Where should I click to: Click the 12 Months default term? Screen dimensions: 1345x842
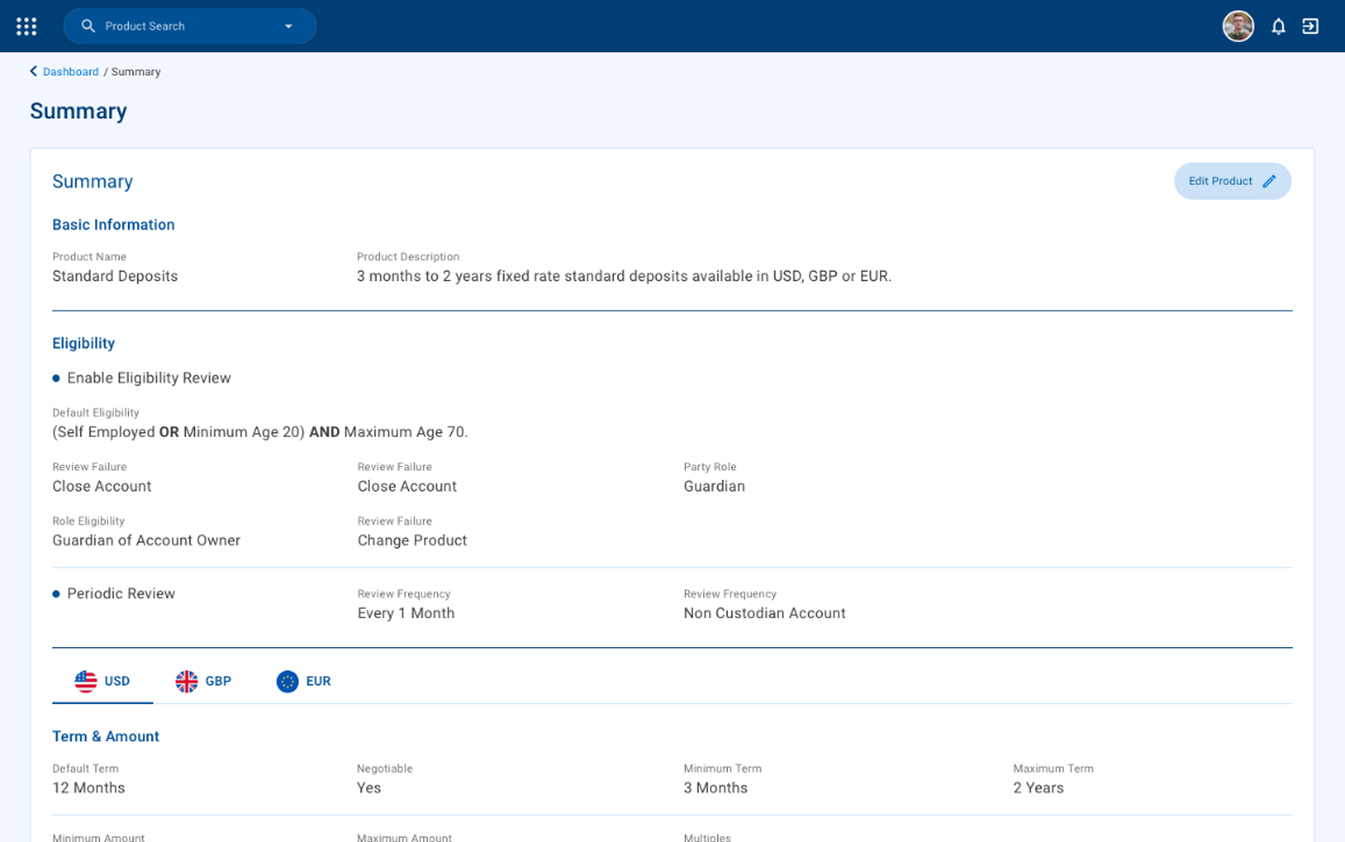click(x=89, y=788)
